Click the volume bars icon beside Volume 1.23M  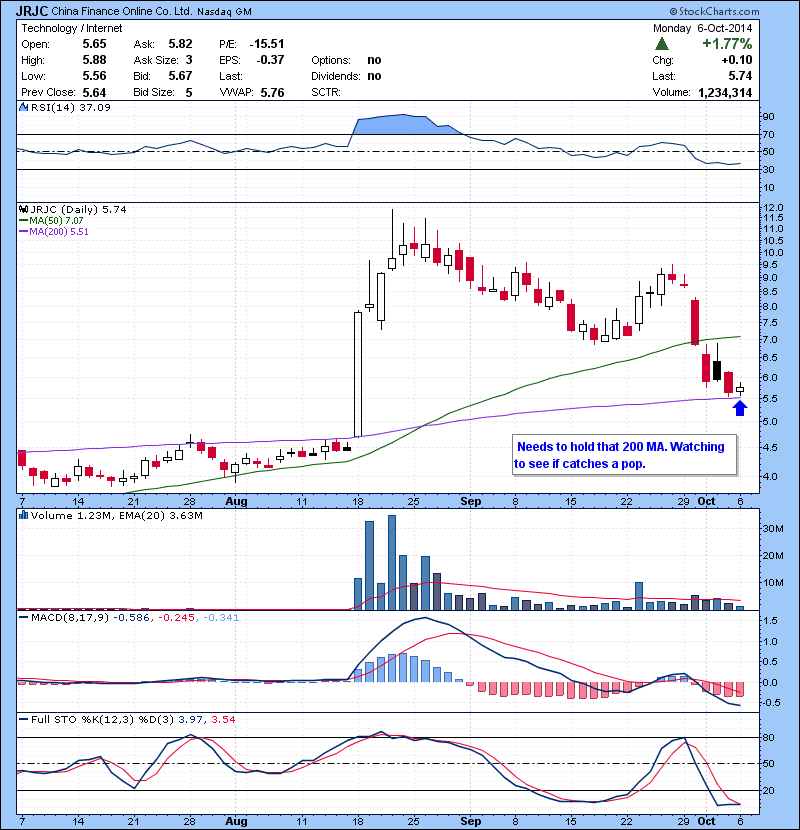23,515
